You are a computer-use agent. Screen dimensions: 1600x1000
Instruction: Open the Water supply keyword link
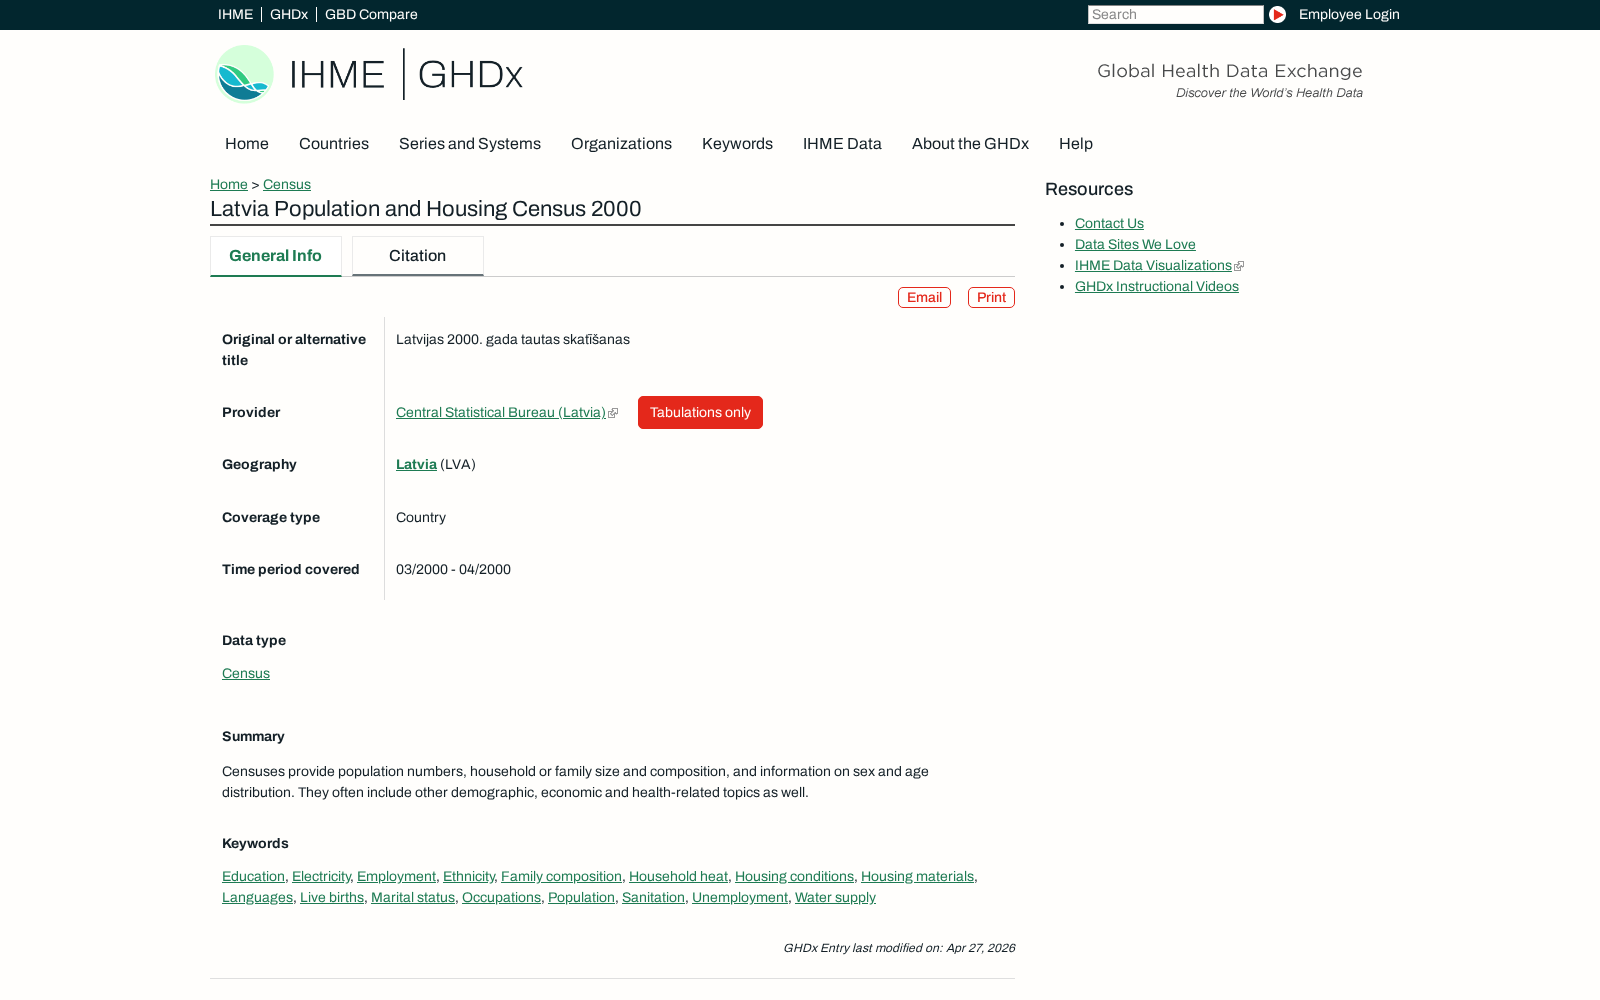pos(835,898)
